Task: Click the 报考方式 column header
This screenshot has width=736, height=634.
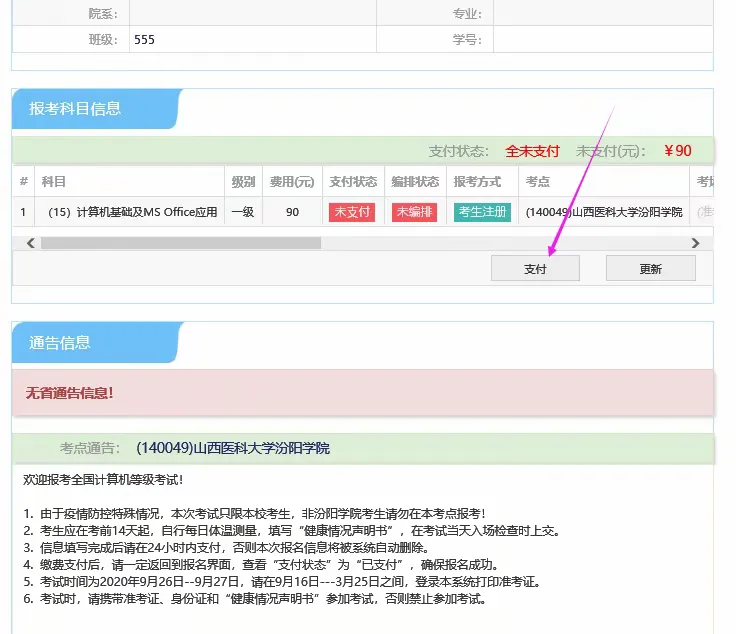Action: point(477,182)
